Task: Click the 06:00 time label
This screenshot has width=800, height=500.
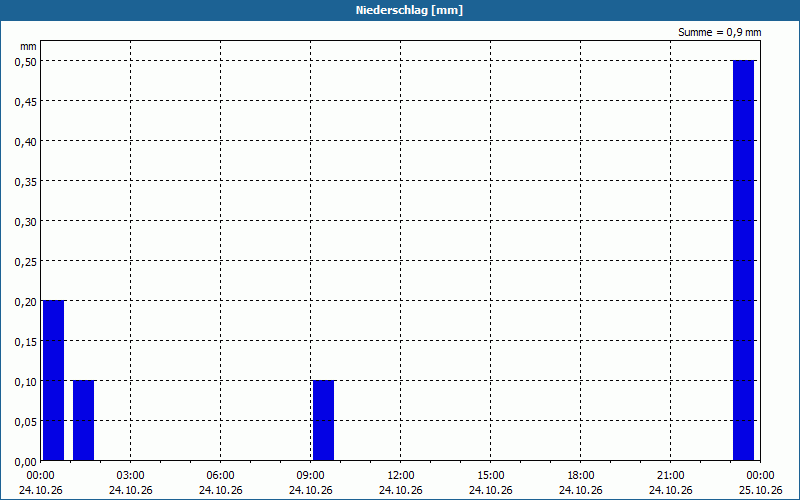Action: [220, 476]
